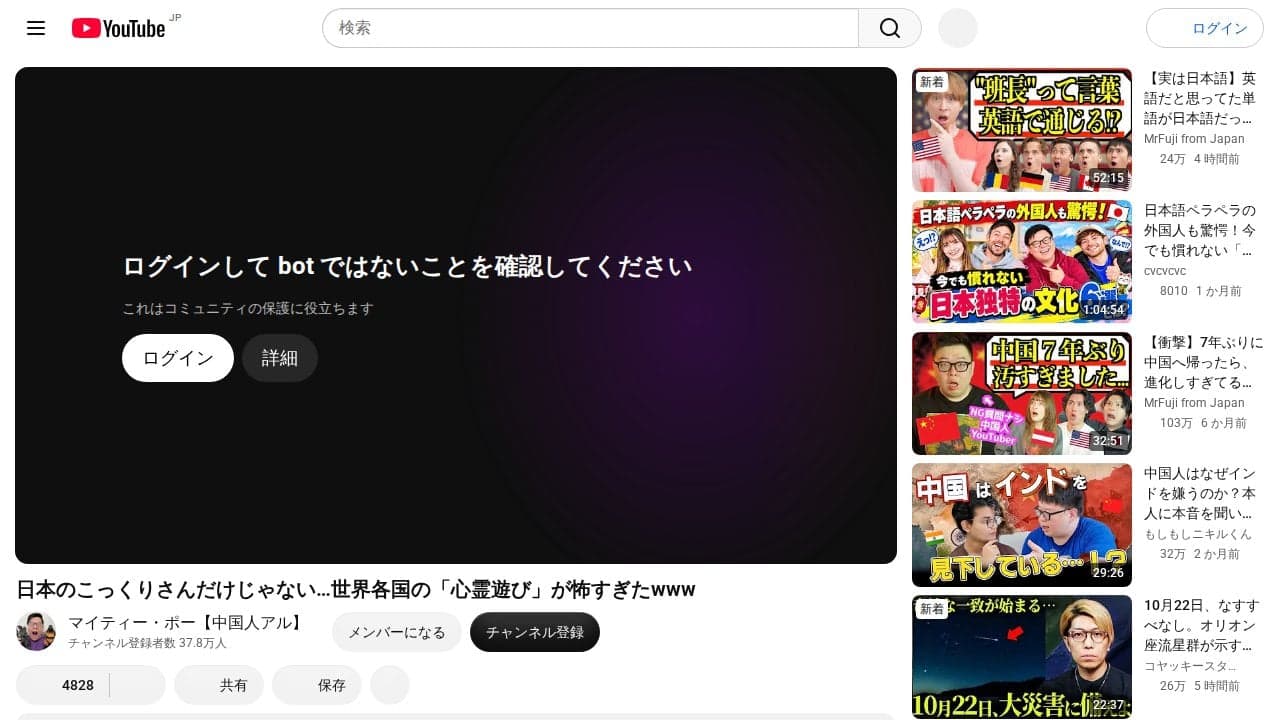Image resolution: width=1280 pixels, height=720 pixels.
Task: Click the magnifier search button
Action: coord(890,28)
